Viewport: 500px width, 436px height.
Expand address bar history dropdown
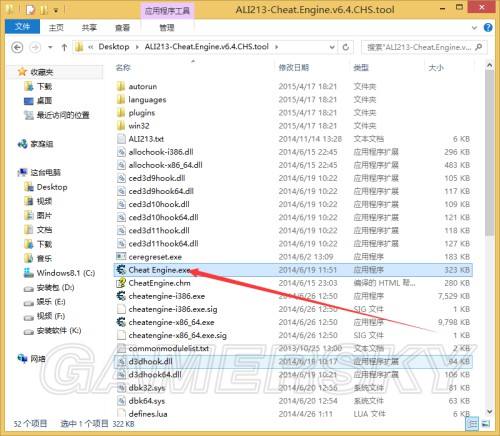tap(332, 47)
